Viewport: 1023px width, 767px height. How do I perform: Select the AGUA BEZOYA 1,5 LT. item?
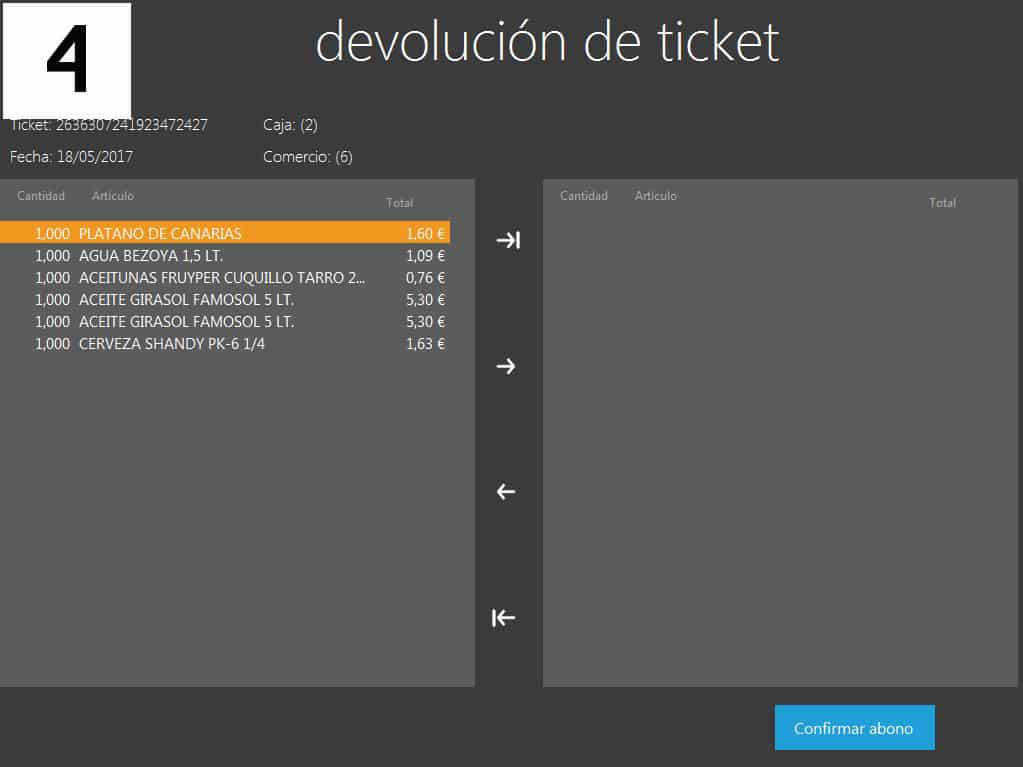(x=225, y=255)
